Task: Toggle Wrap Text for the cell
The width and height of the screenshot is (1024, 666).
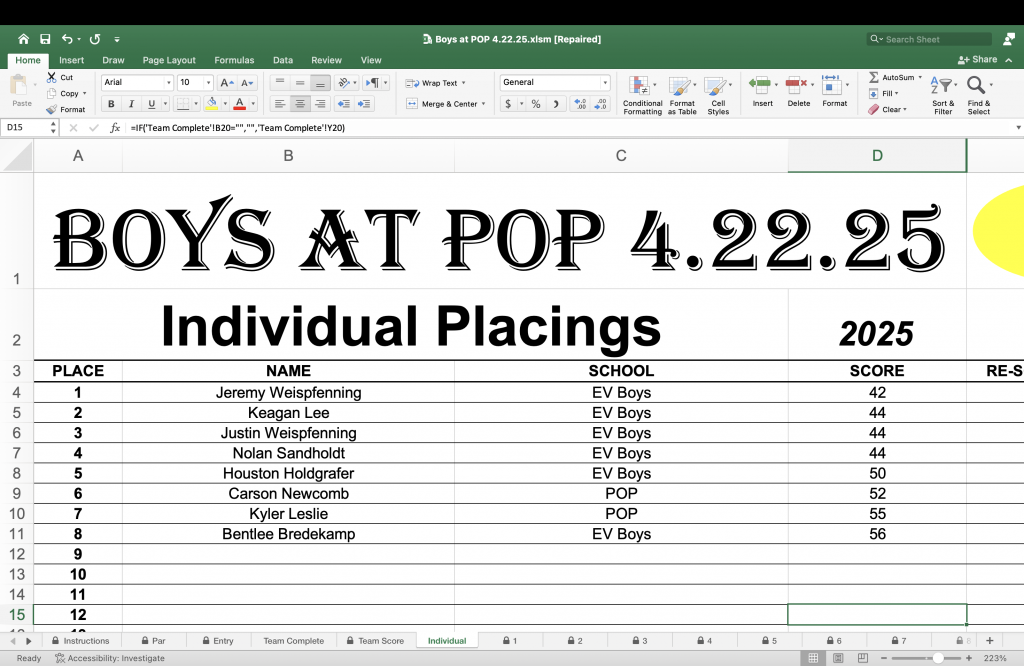Action: [x=435, y=83]
